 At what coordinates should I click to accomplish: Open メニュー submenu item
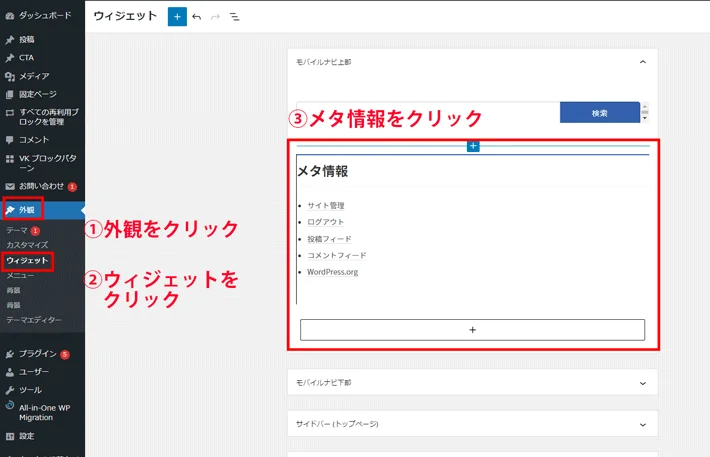click(20, 275)
